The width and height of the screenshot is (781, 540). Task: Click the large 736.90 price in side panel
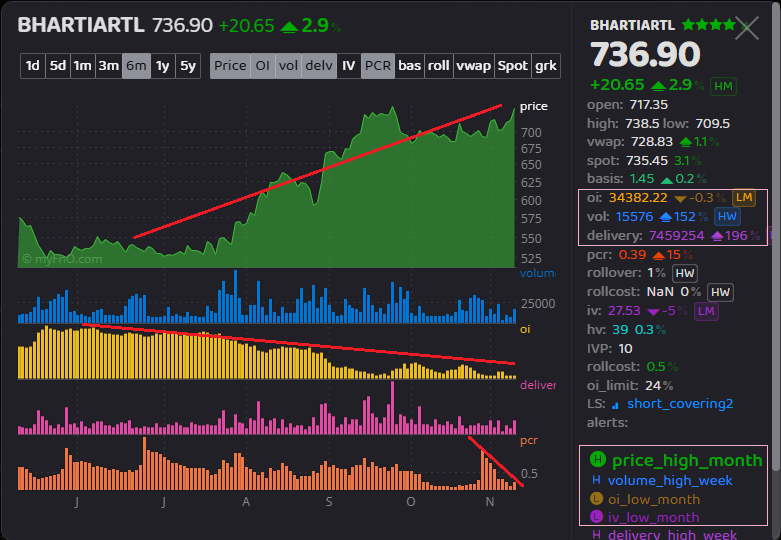645,54
